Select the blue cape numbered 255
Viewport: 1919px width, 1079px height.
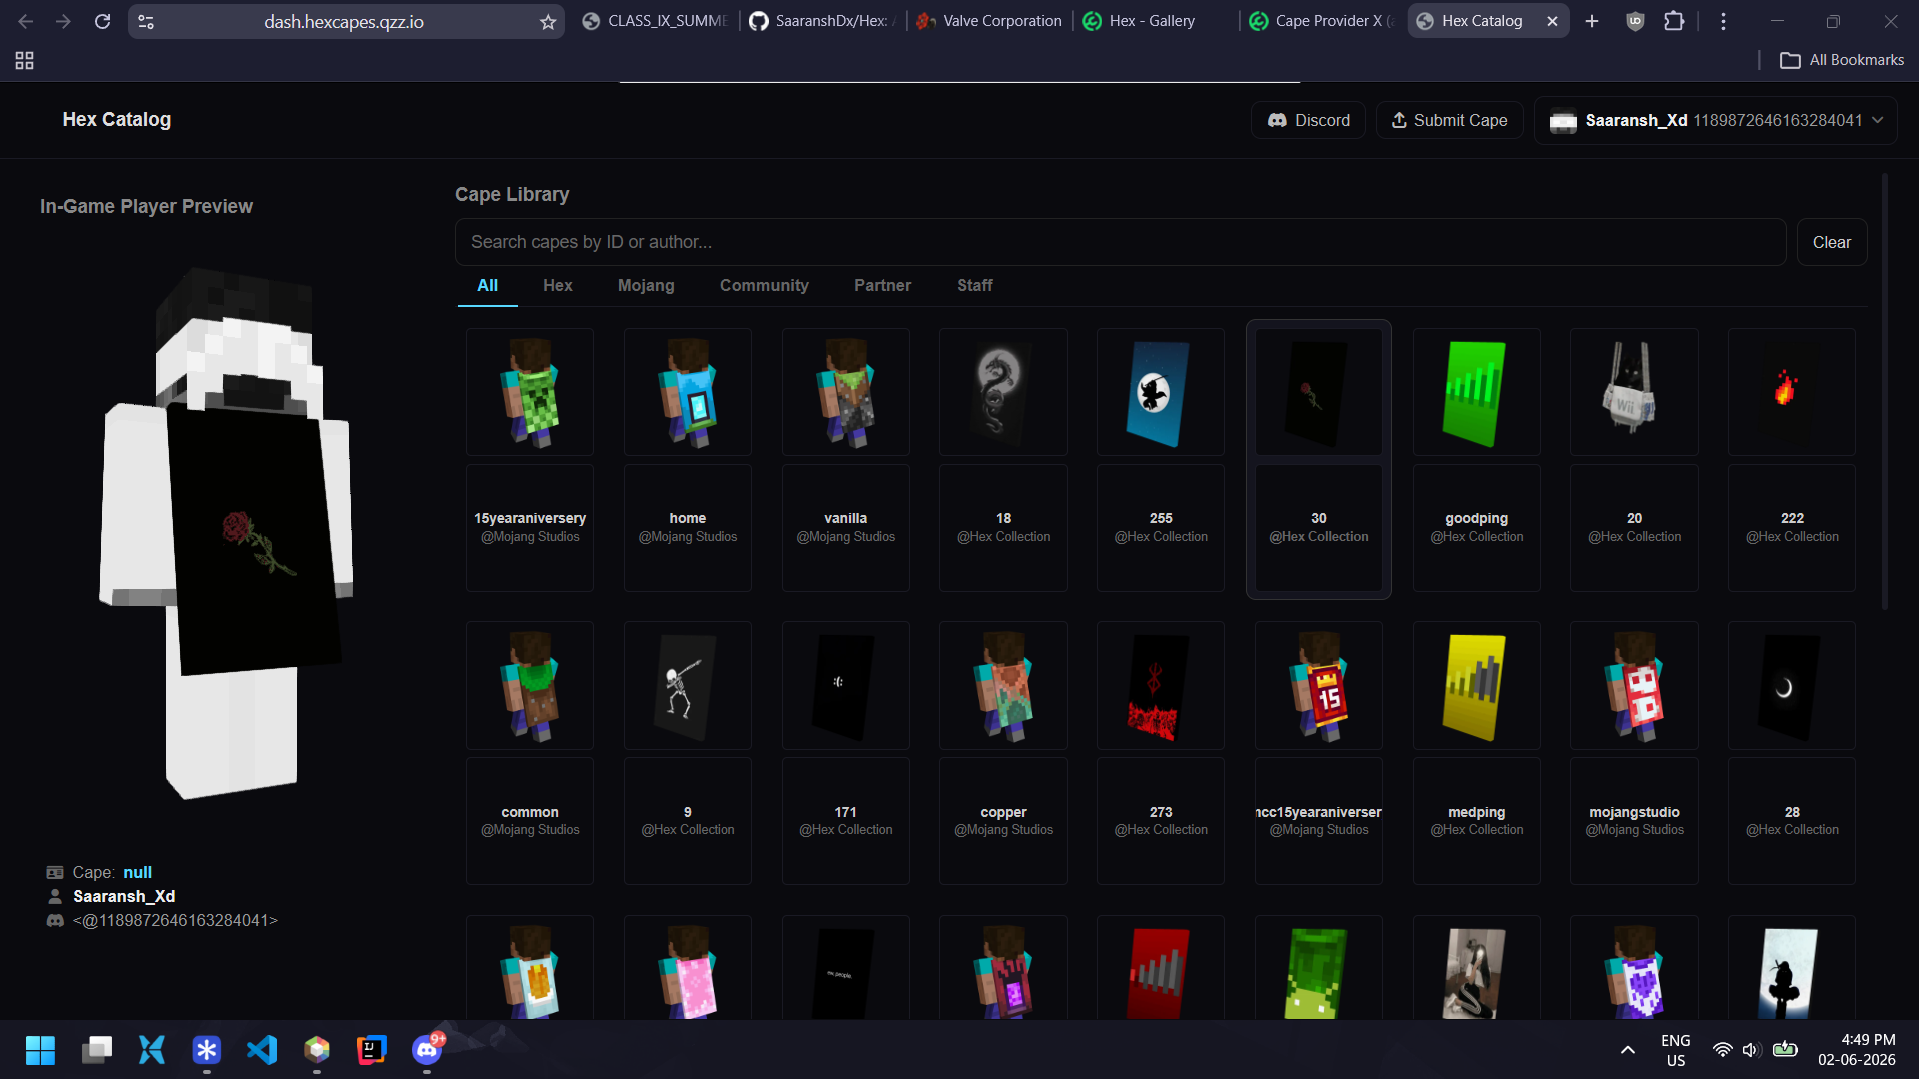point(1161,392)
